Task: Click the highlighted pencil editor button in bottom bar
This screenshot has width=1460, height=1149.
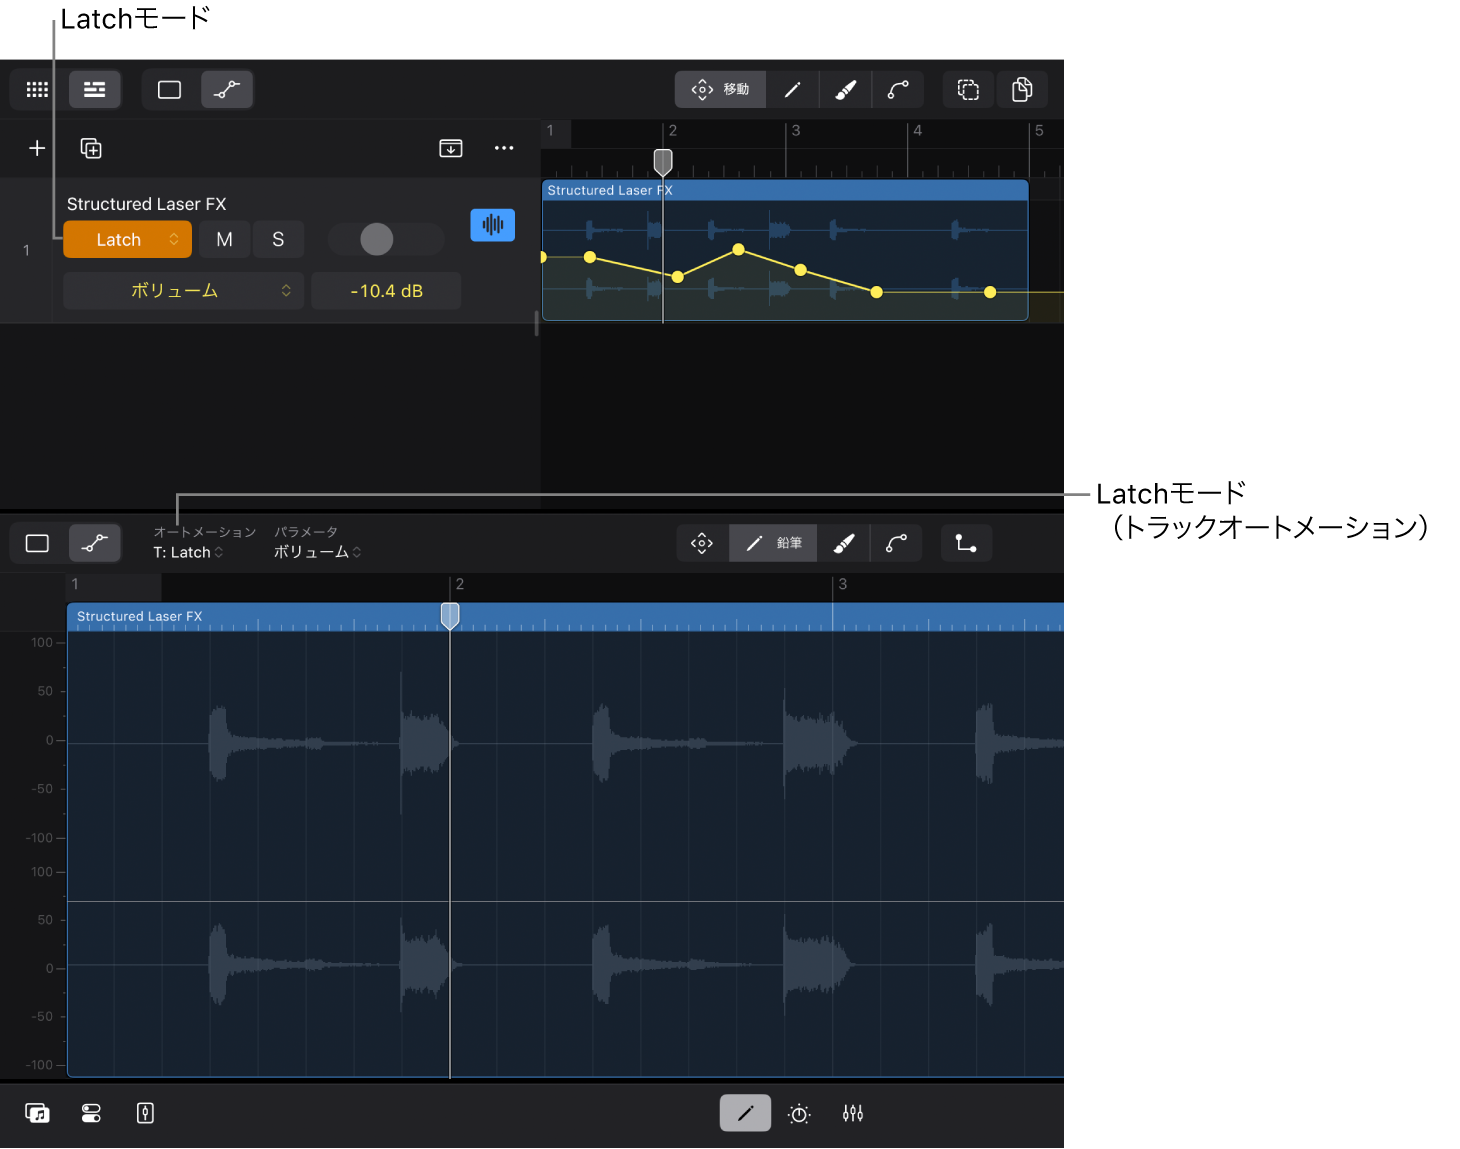Action: tap(745, 1113)
